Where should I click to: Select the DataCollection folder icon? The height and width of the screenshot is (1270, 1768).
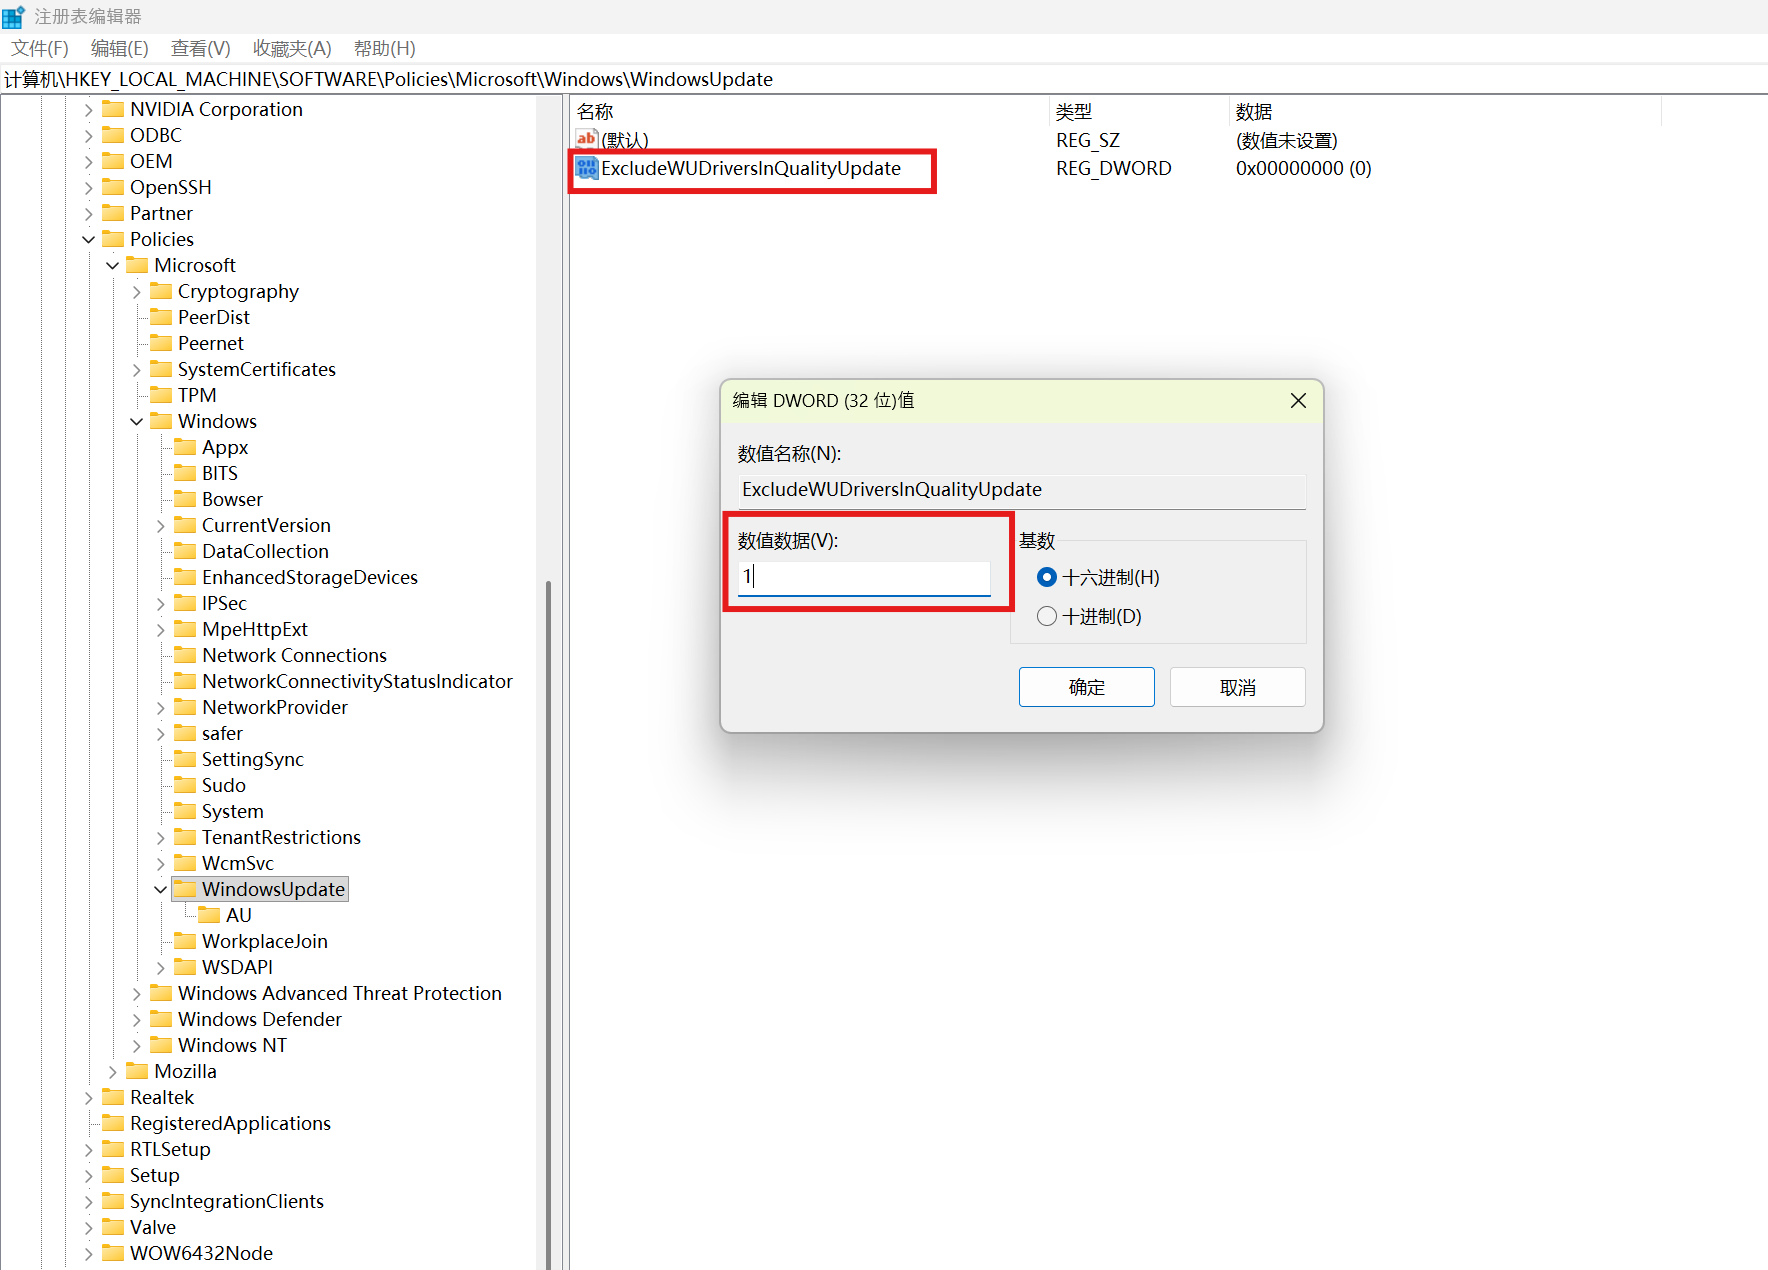(x=185, y=551)
